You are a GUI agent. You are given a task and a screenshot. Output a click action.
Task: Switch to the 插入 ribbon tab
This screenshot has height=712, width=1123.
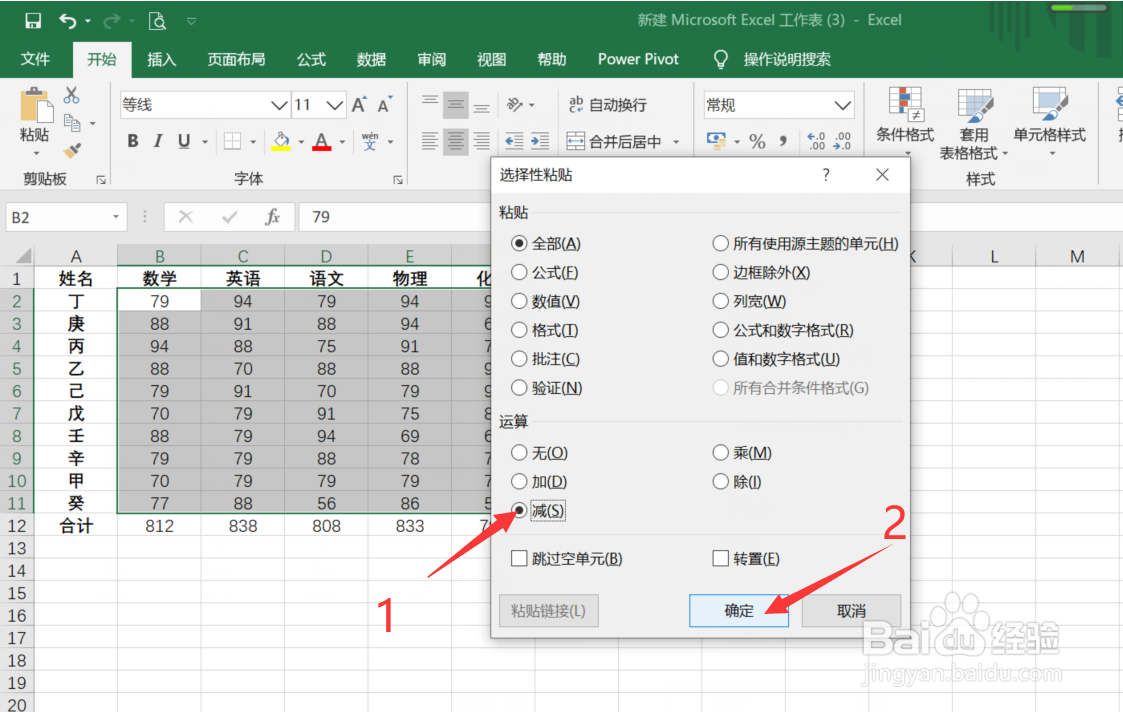point(162,59)
